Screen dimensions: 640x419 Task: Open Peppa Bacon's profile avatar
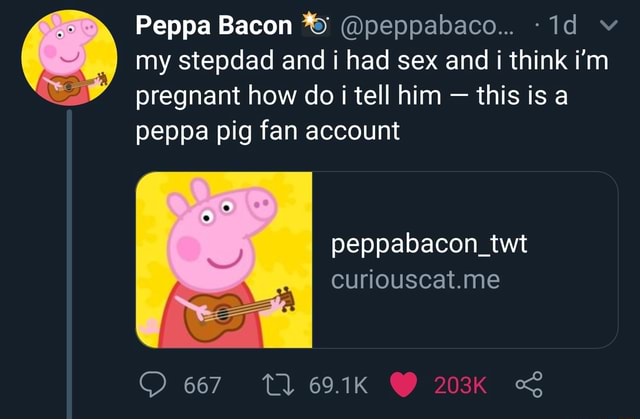(68, 56)
